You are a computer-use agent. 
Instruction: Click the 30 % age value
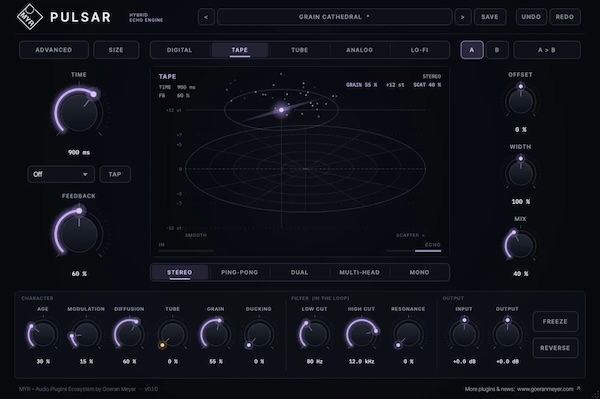click(43, 361)
